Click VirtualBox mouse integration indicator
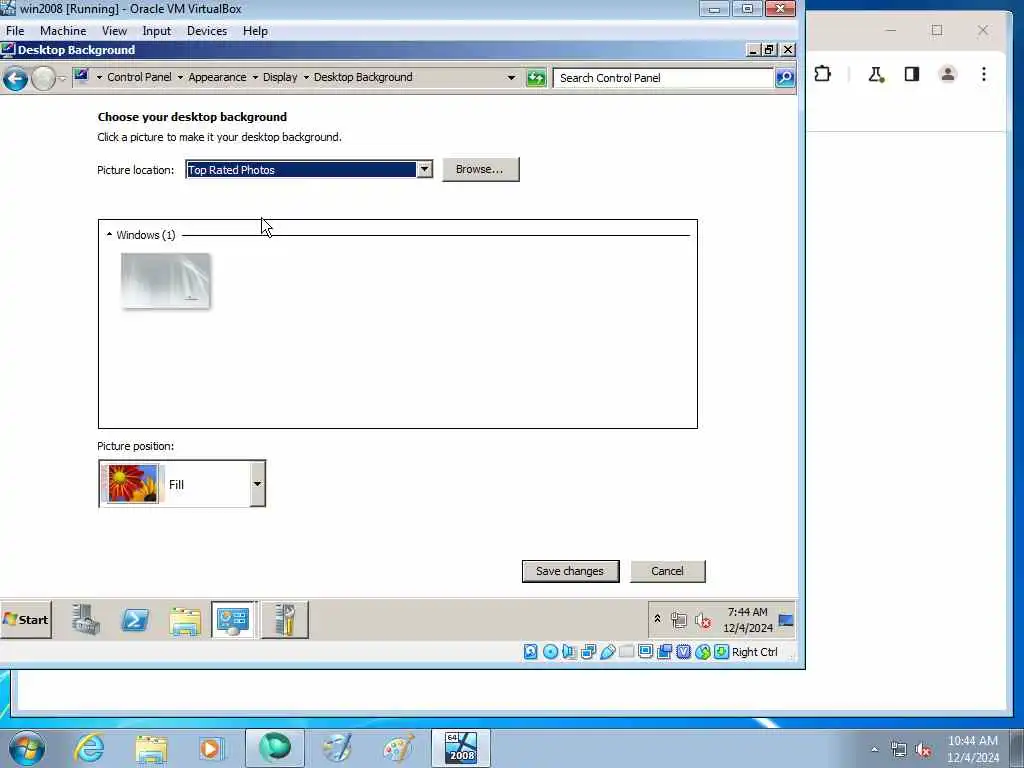1024x768 pixels. [703, 652]
